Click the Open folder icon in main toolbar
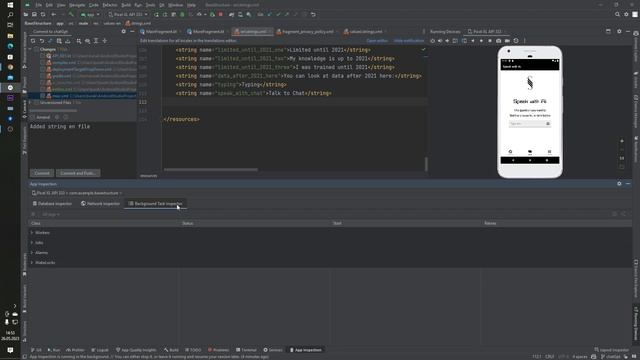Screen dimensions: 640x360 [26, 14]
